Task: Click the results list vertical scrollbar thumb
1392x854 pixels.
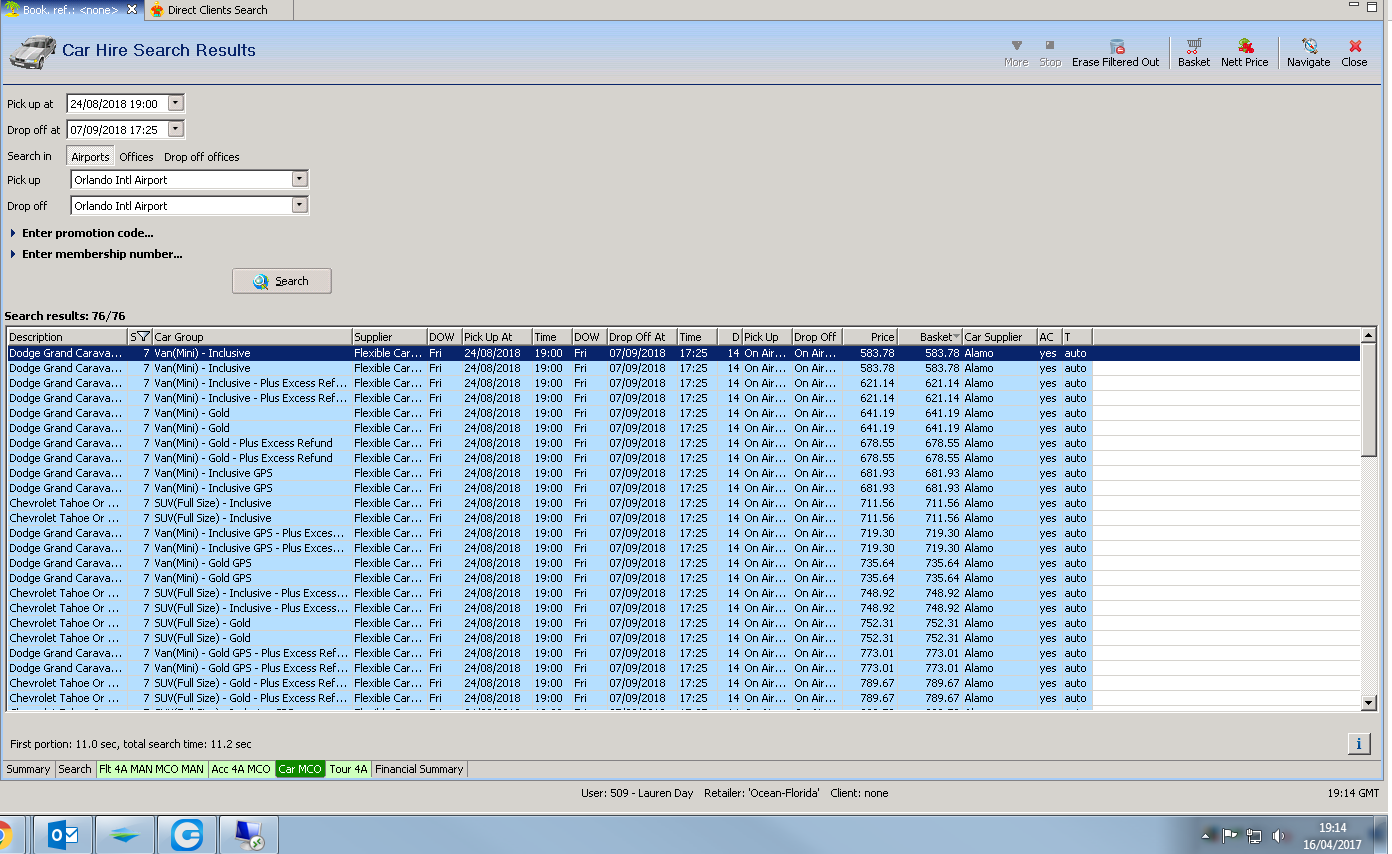Action: click(x=1369, y=400)
